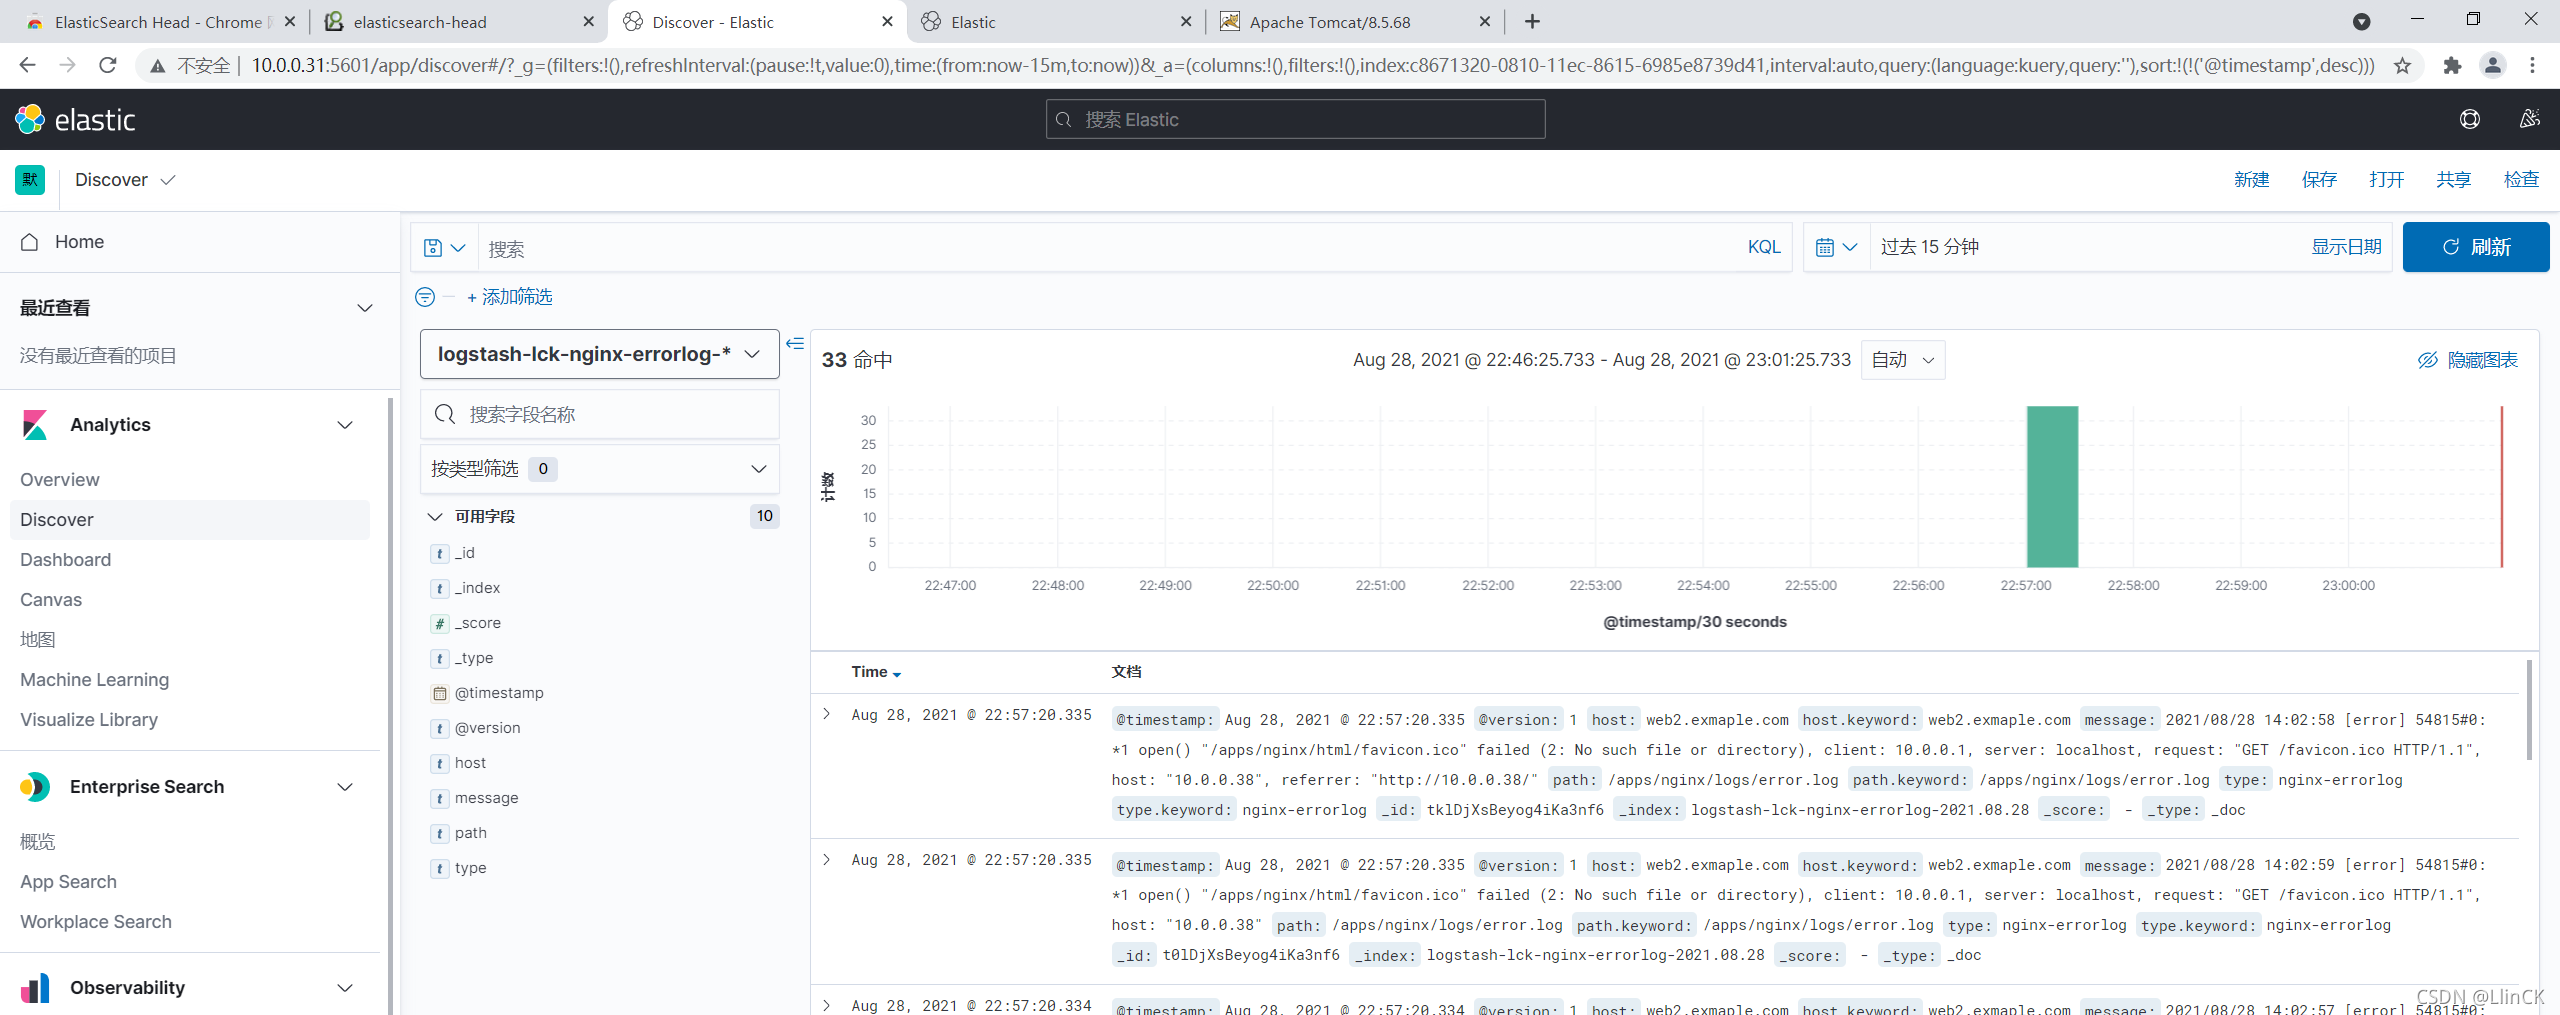Collapse the 最近查看 section
The image size is (2560, 1015).
[x=365, y=308]
